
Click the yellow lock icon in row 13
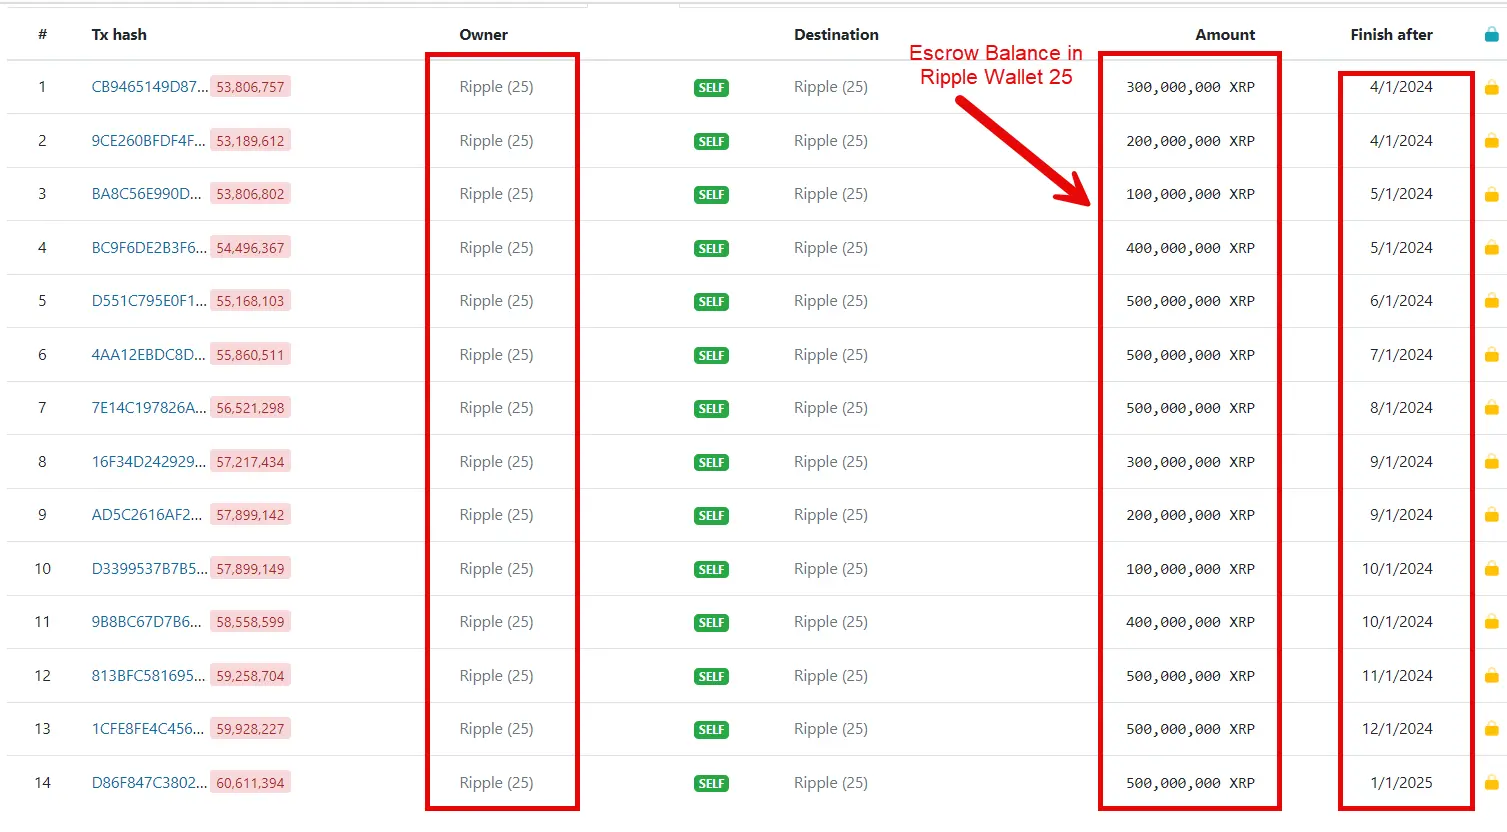tap(1491, 729)
